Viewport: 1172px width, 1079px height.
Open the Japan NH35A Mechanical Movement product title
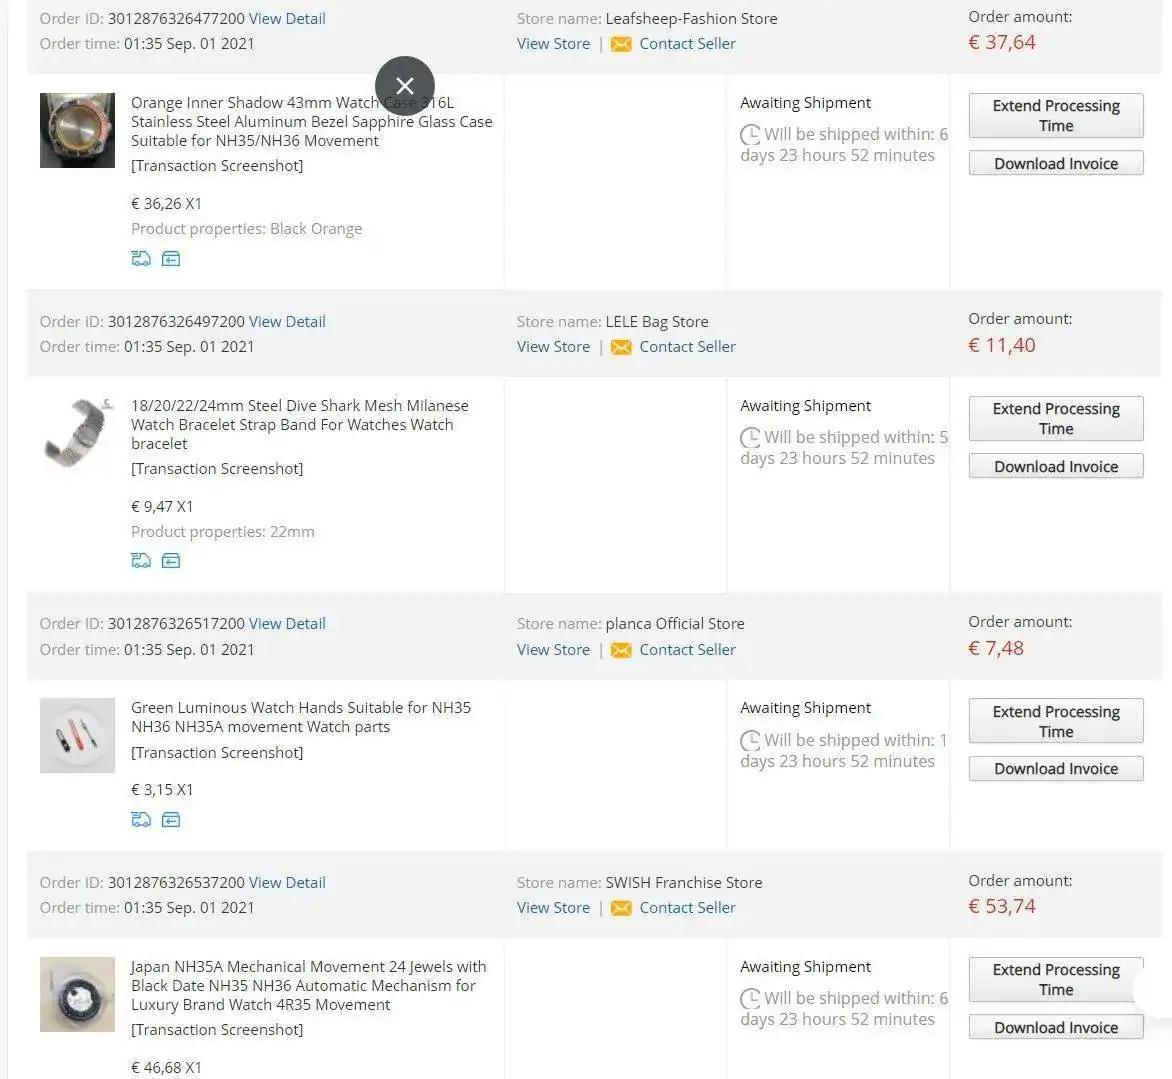pos(308,985)
